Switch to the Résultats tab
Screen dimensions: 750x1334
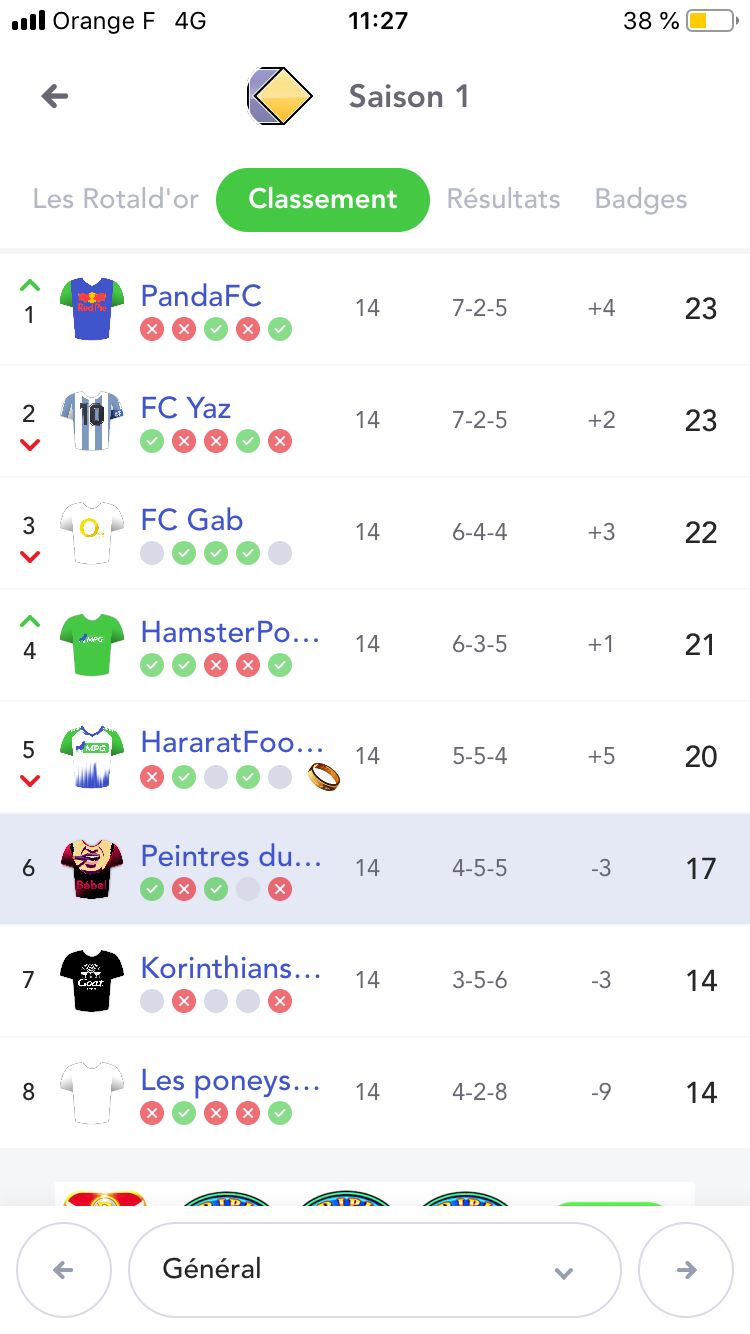[x=503, y=199]
